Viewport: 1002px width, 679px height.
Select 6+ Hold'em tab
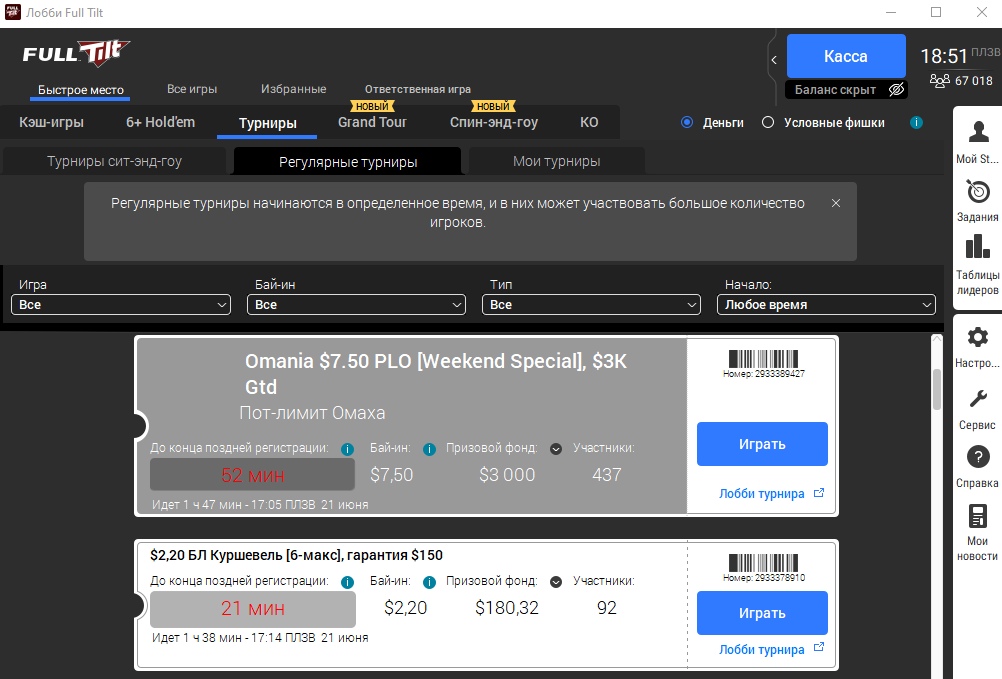point(160,122)
